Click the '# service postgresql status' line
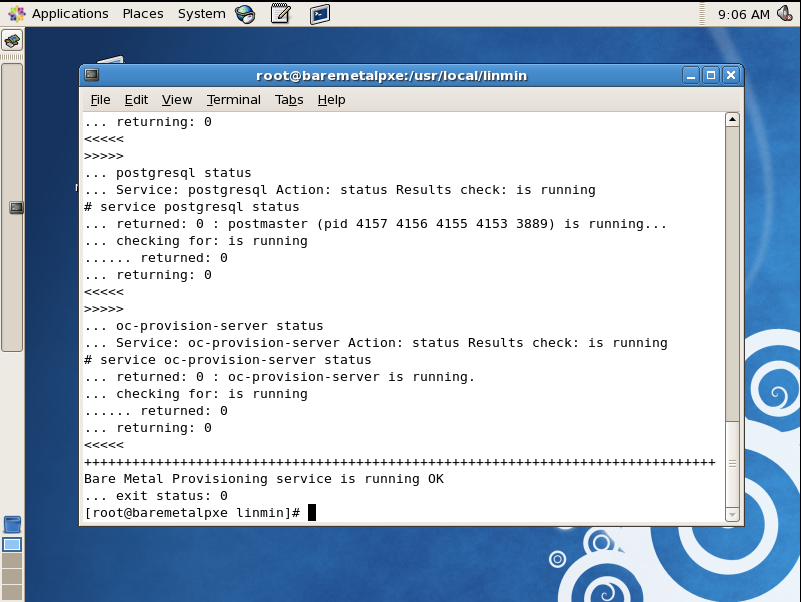 (192, 207)
